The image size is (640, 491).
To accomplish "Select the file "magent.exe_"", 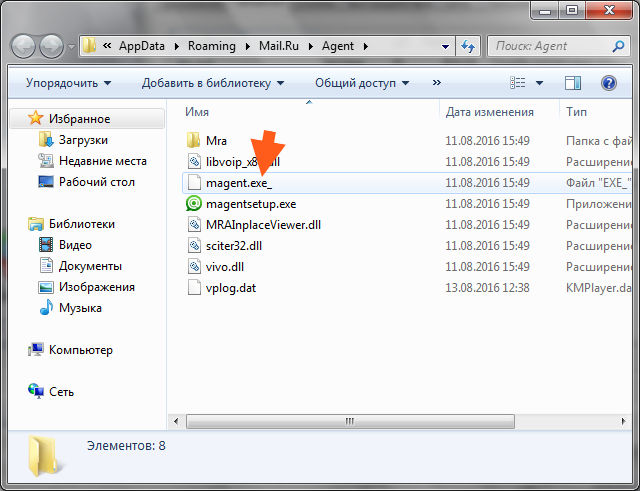I will 239,183.
